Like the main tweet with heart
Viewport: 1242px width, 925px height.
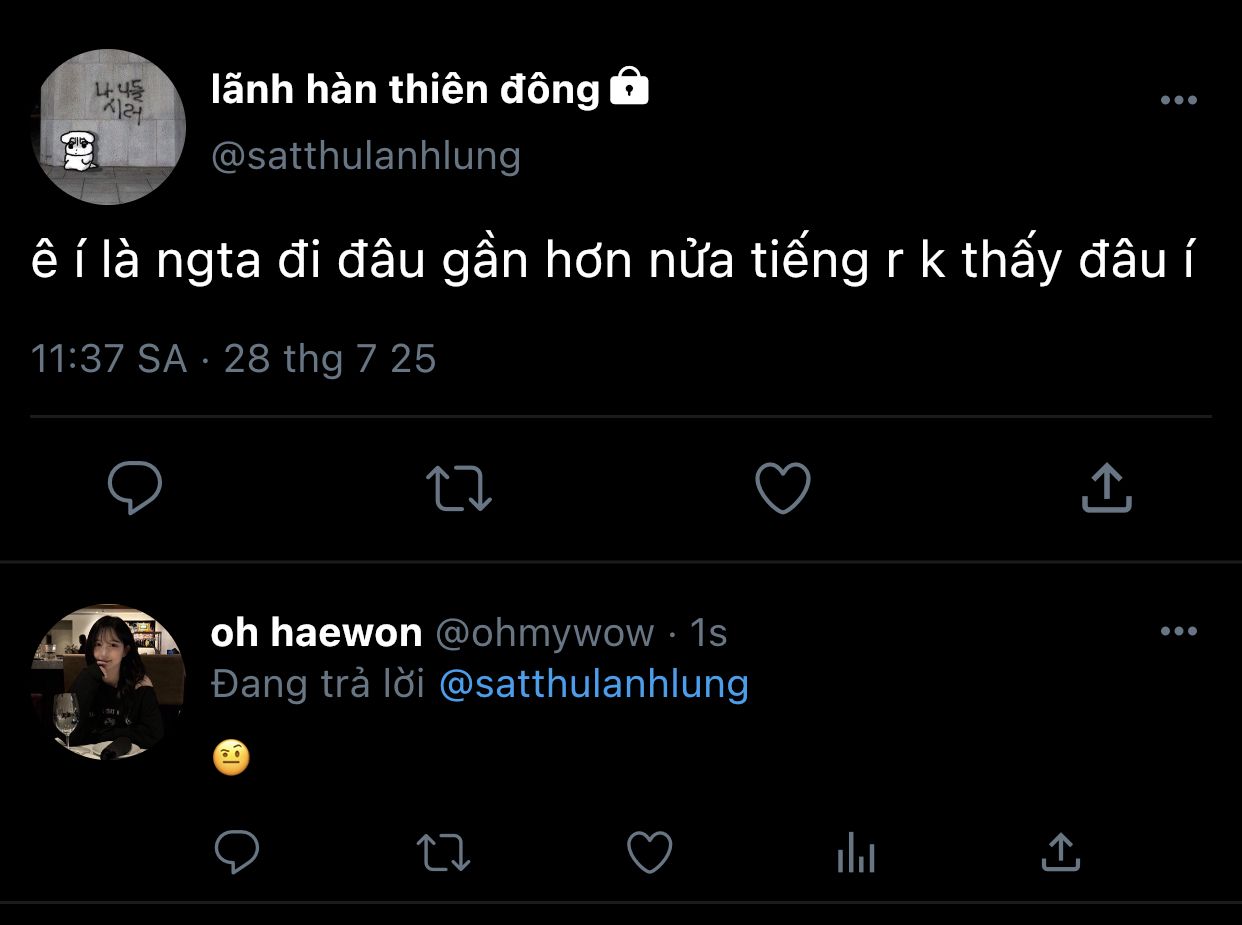pos(782,488)
